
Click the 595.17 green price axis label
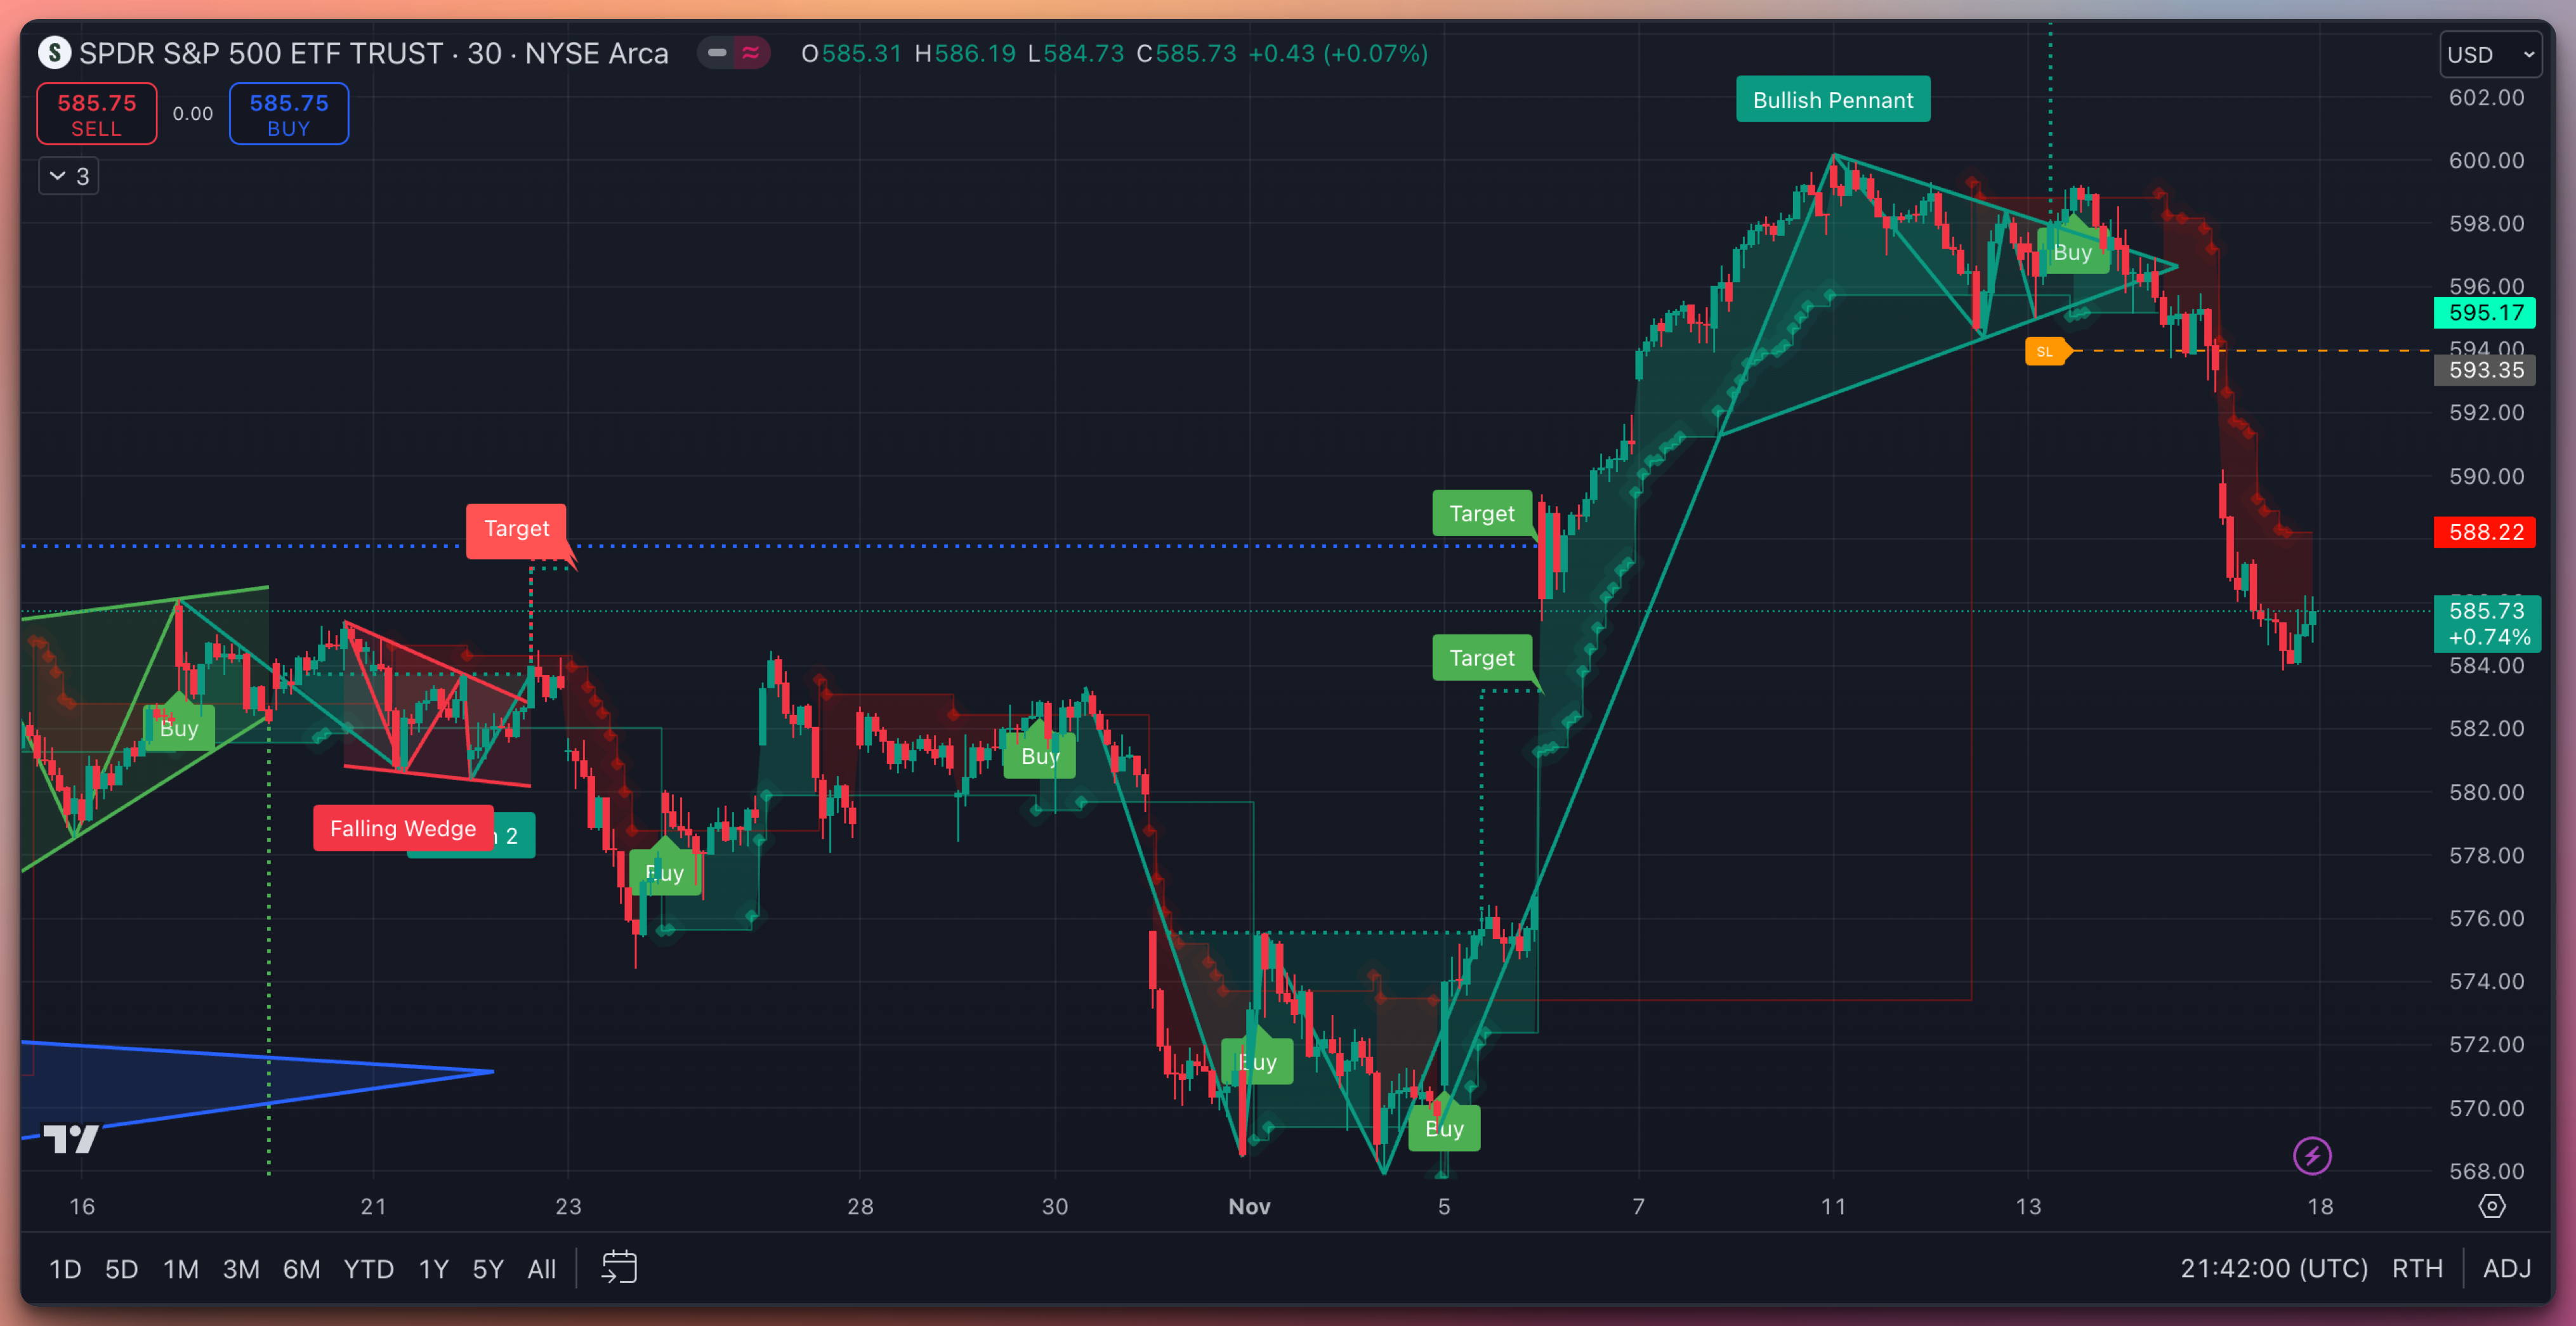[x=2486, y=312]
